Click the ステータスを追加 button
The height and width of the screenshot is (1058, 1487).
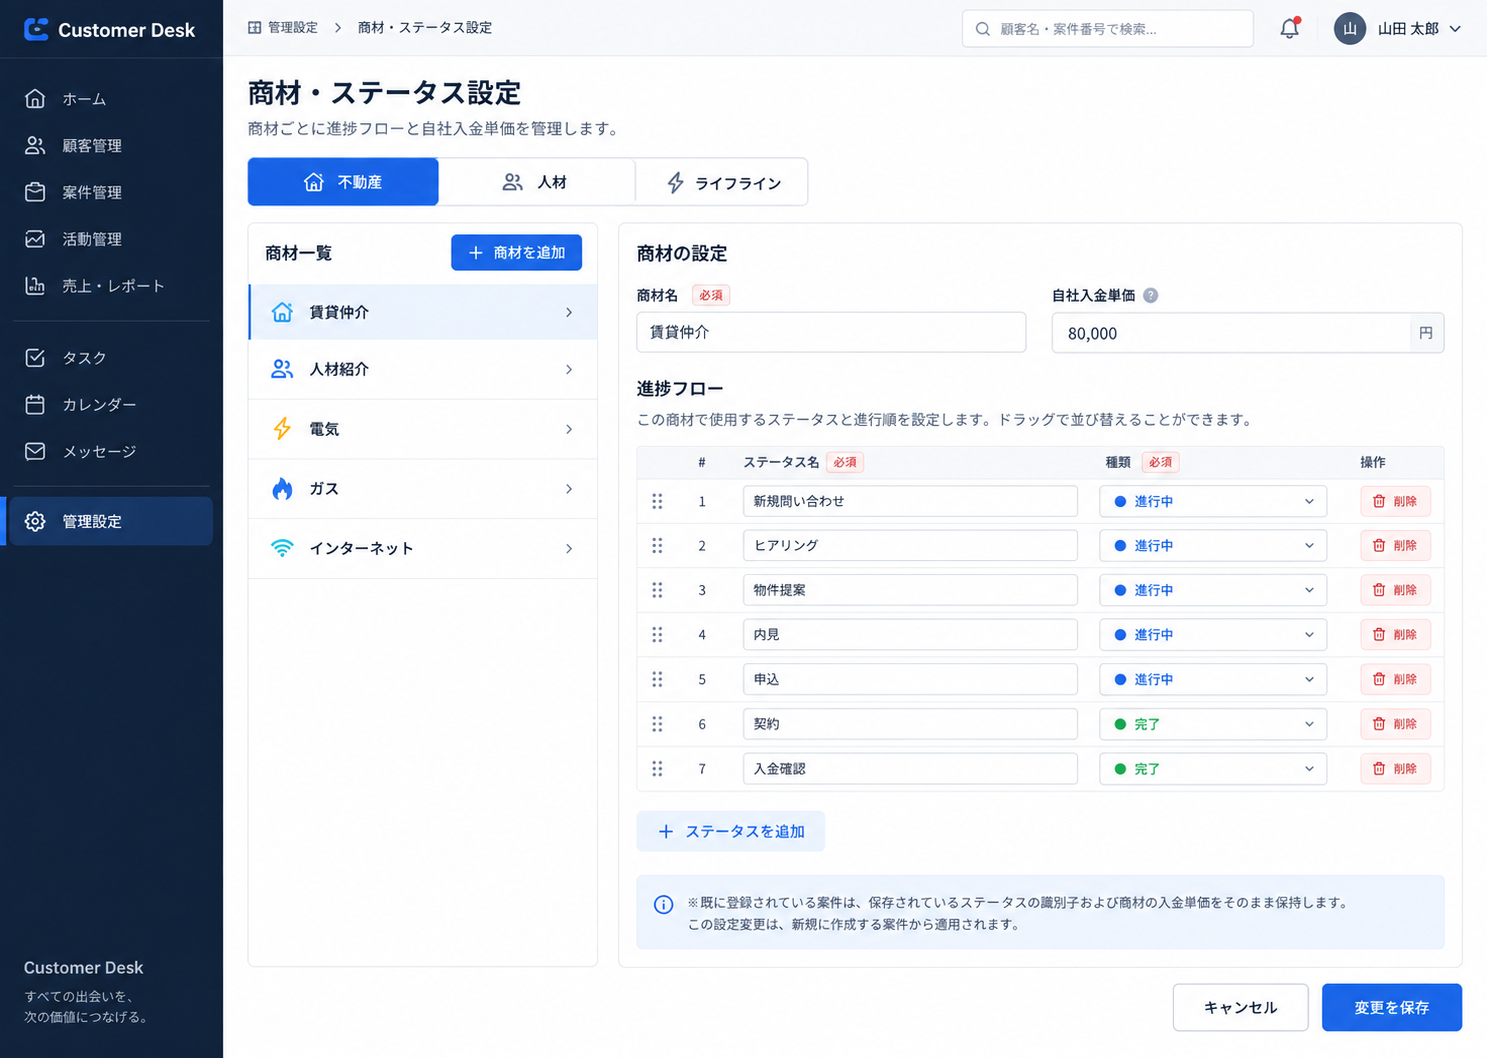point(731,831)
